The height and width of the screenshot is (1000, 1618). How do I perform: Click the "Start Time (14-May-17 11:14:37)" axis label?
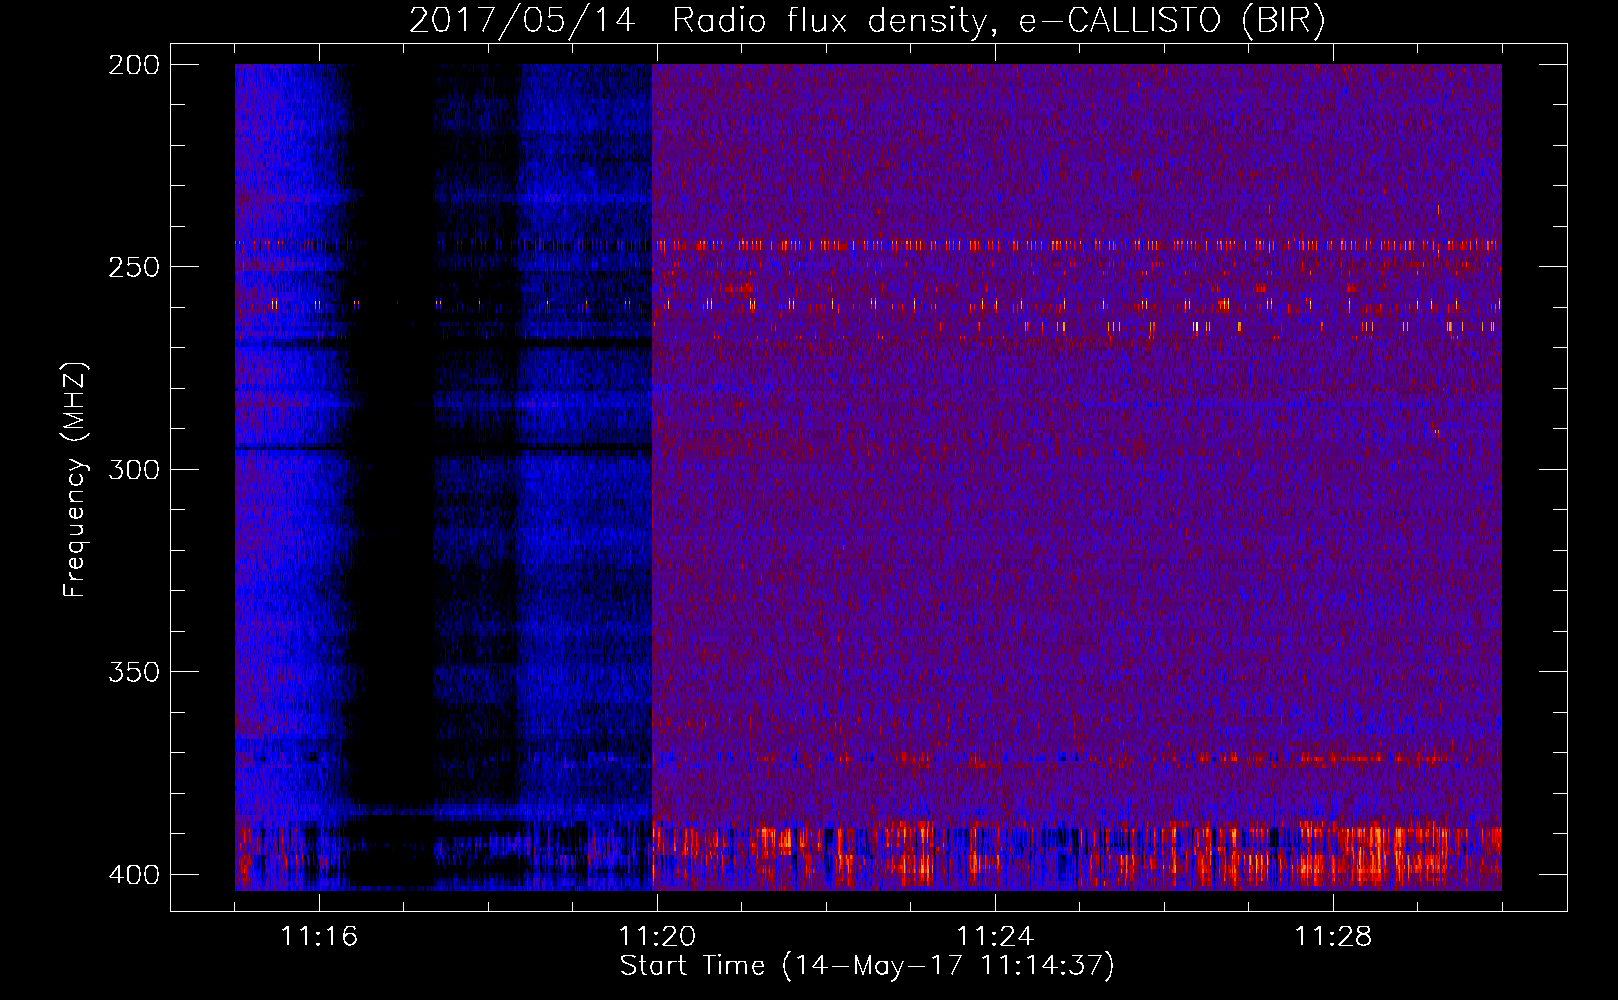click(x=867, y=966)
